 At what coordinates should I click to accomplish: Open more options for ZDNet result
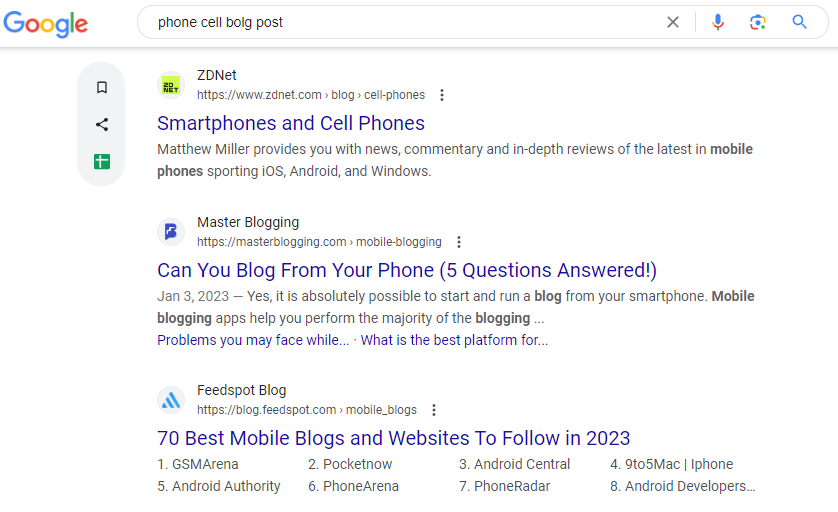[441, 95]
